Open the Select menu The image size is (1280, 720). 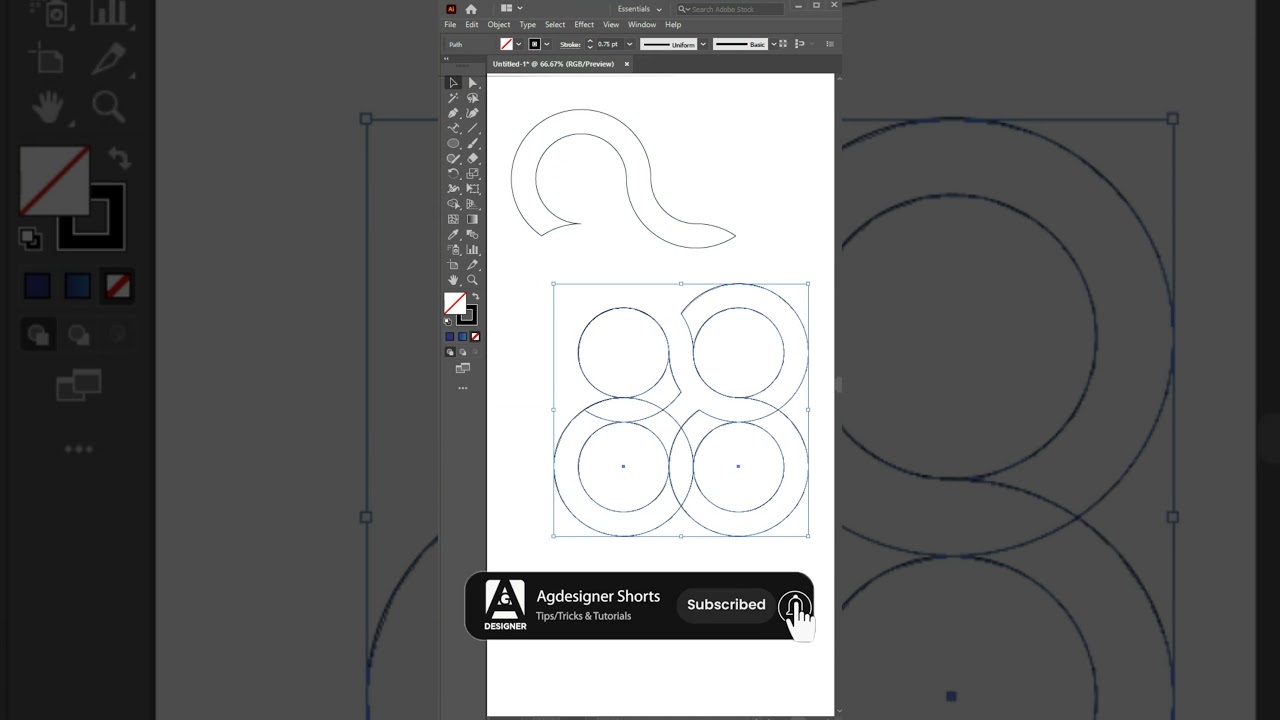[555, 25]
